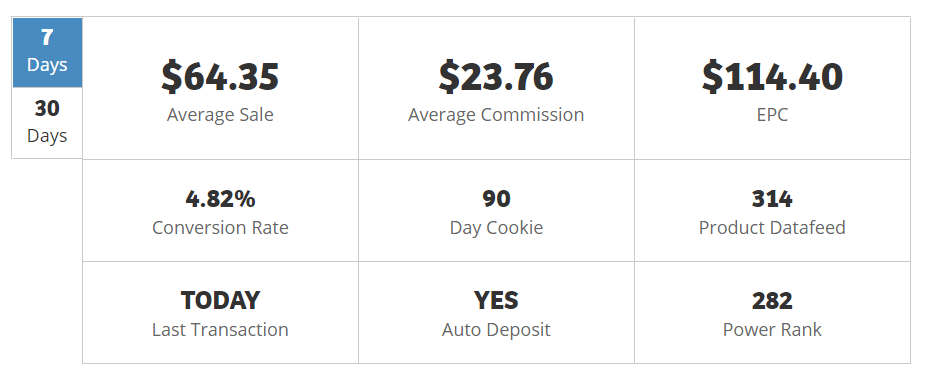Click the TODAY last transaction value
This screenshot has height=373, width=926.
click(220, 300)
